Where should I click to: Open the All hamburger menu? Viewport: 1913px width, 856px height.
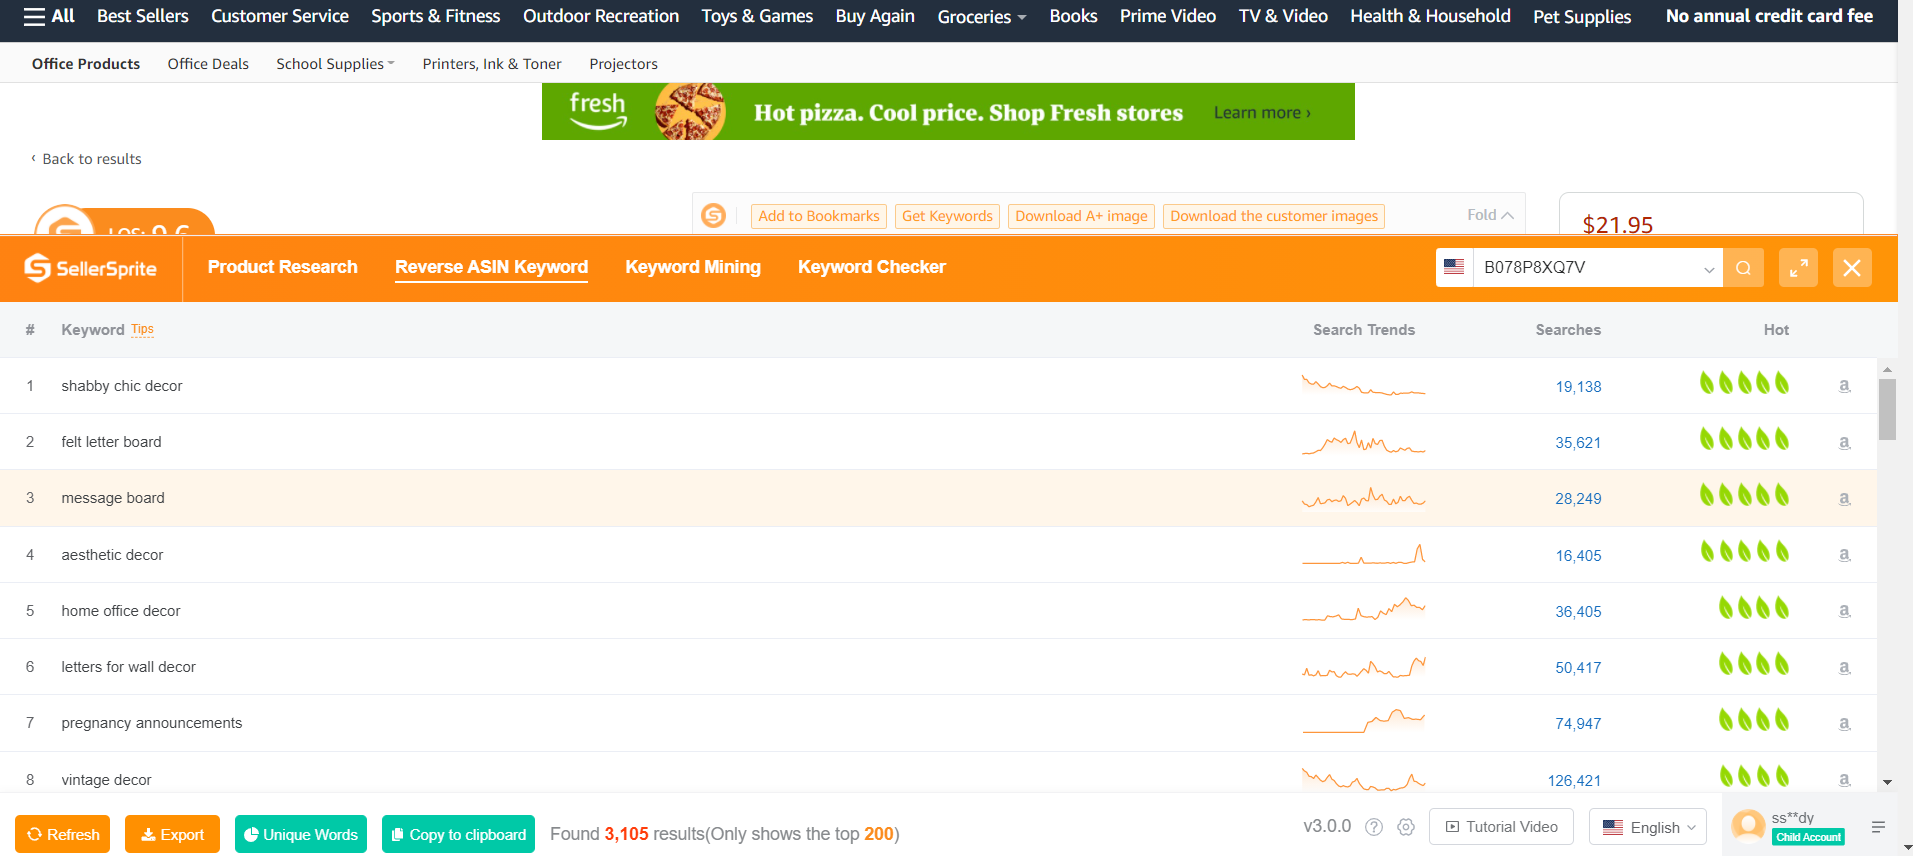point(49,16)
